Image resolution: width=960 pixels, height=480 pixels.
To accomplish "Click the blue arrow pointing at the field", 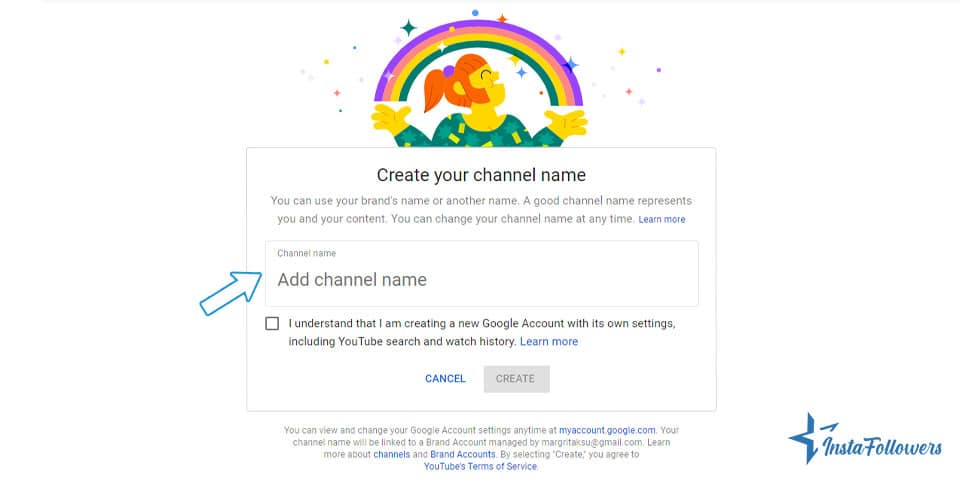I will coord(229,292).
